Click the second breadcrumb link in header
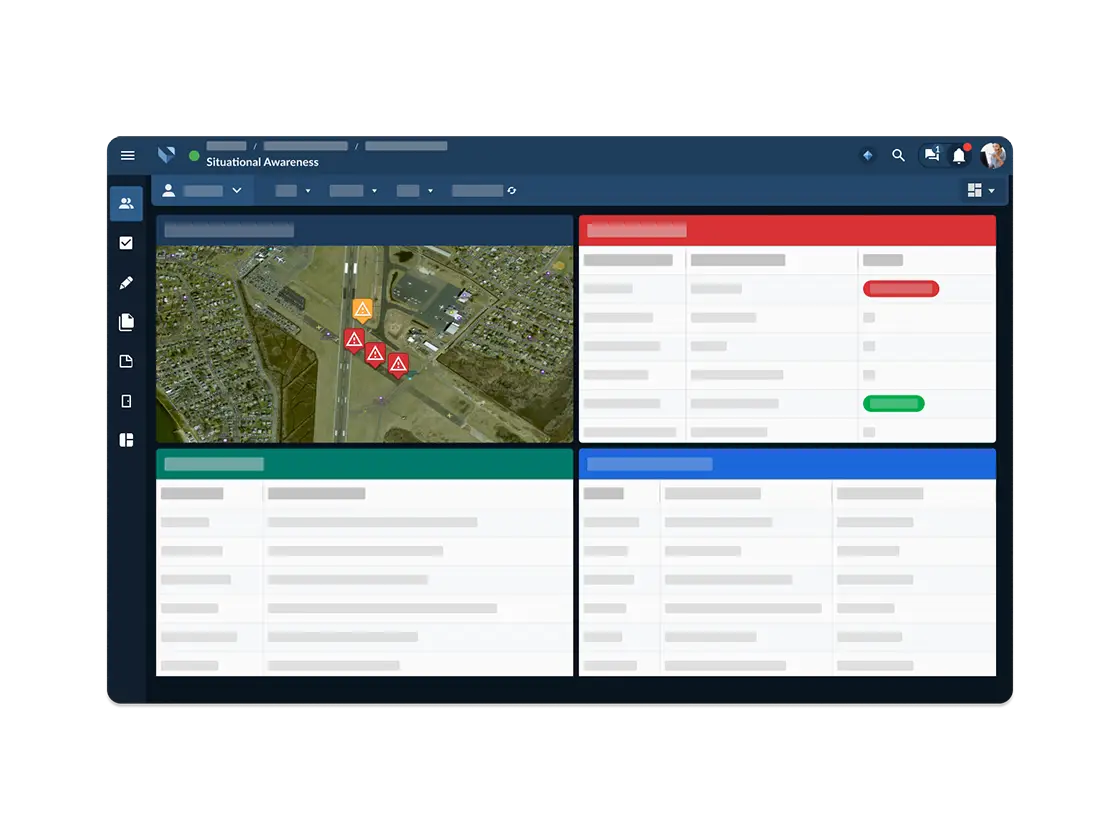The width and height of the screenshot is (1120, 840). tap(306, 146)
